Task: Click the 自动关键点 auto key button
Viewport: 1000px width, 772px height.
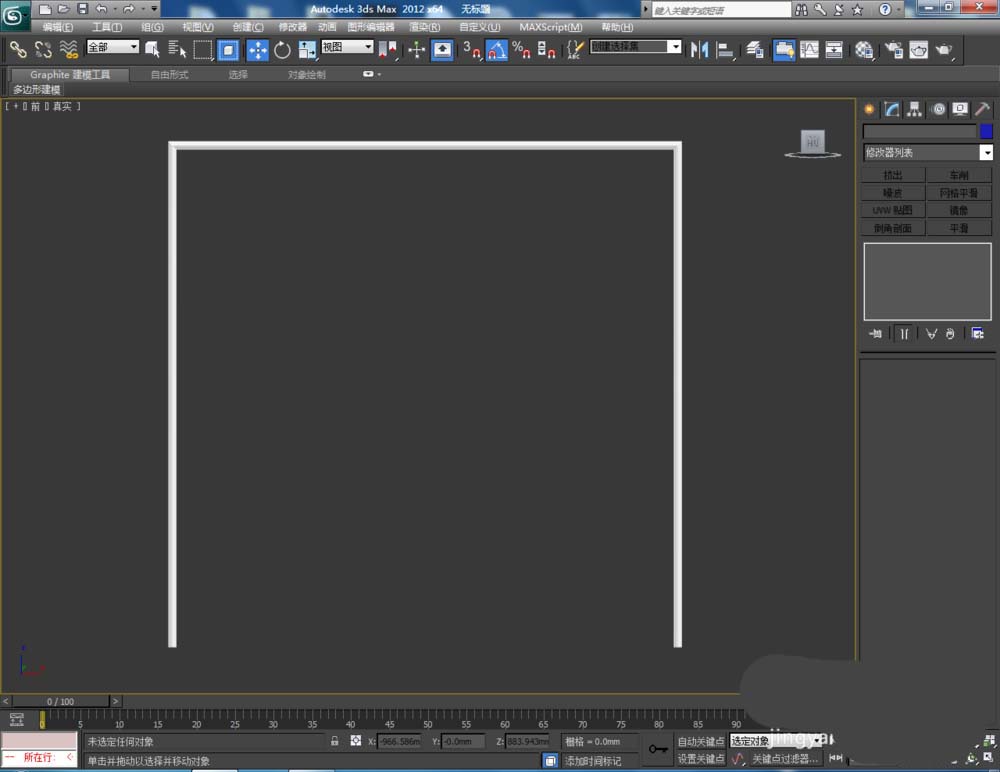Action: pyautogui.click(x=701, y=741)
